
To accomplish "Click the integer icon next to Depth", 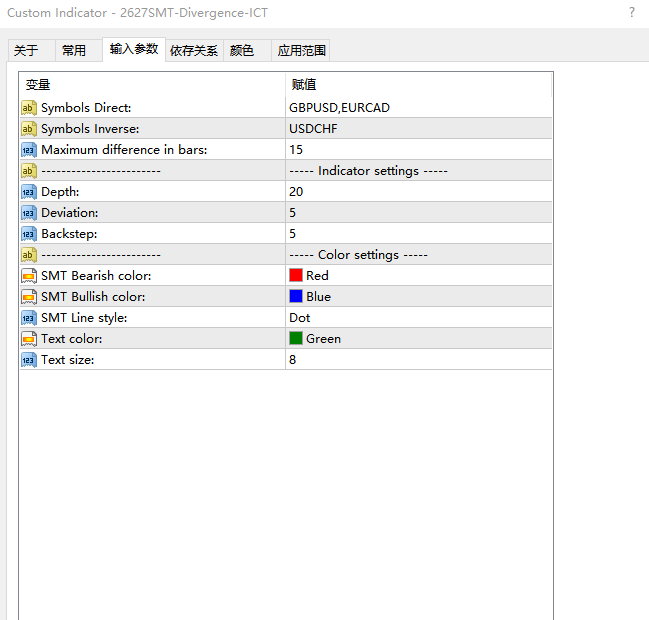I will [28, 192].
